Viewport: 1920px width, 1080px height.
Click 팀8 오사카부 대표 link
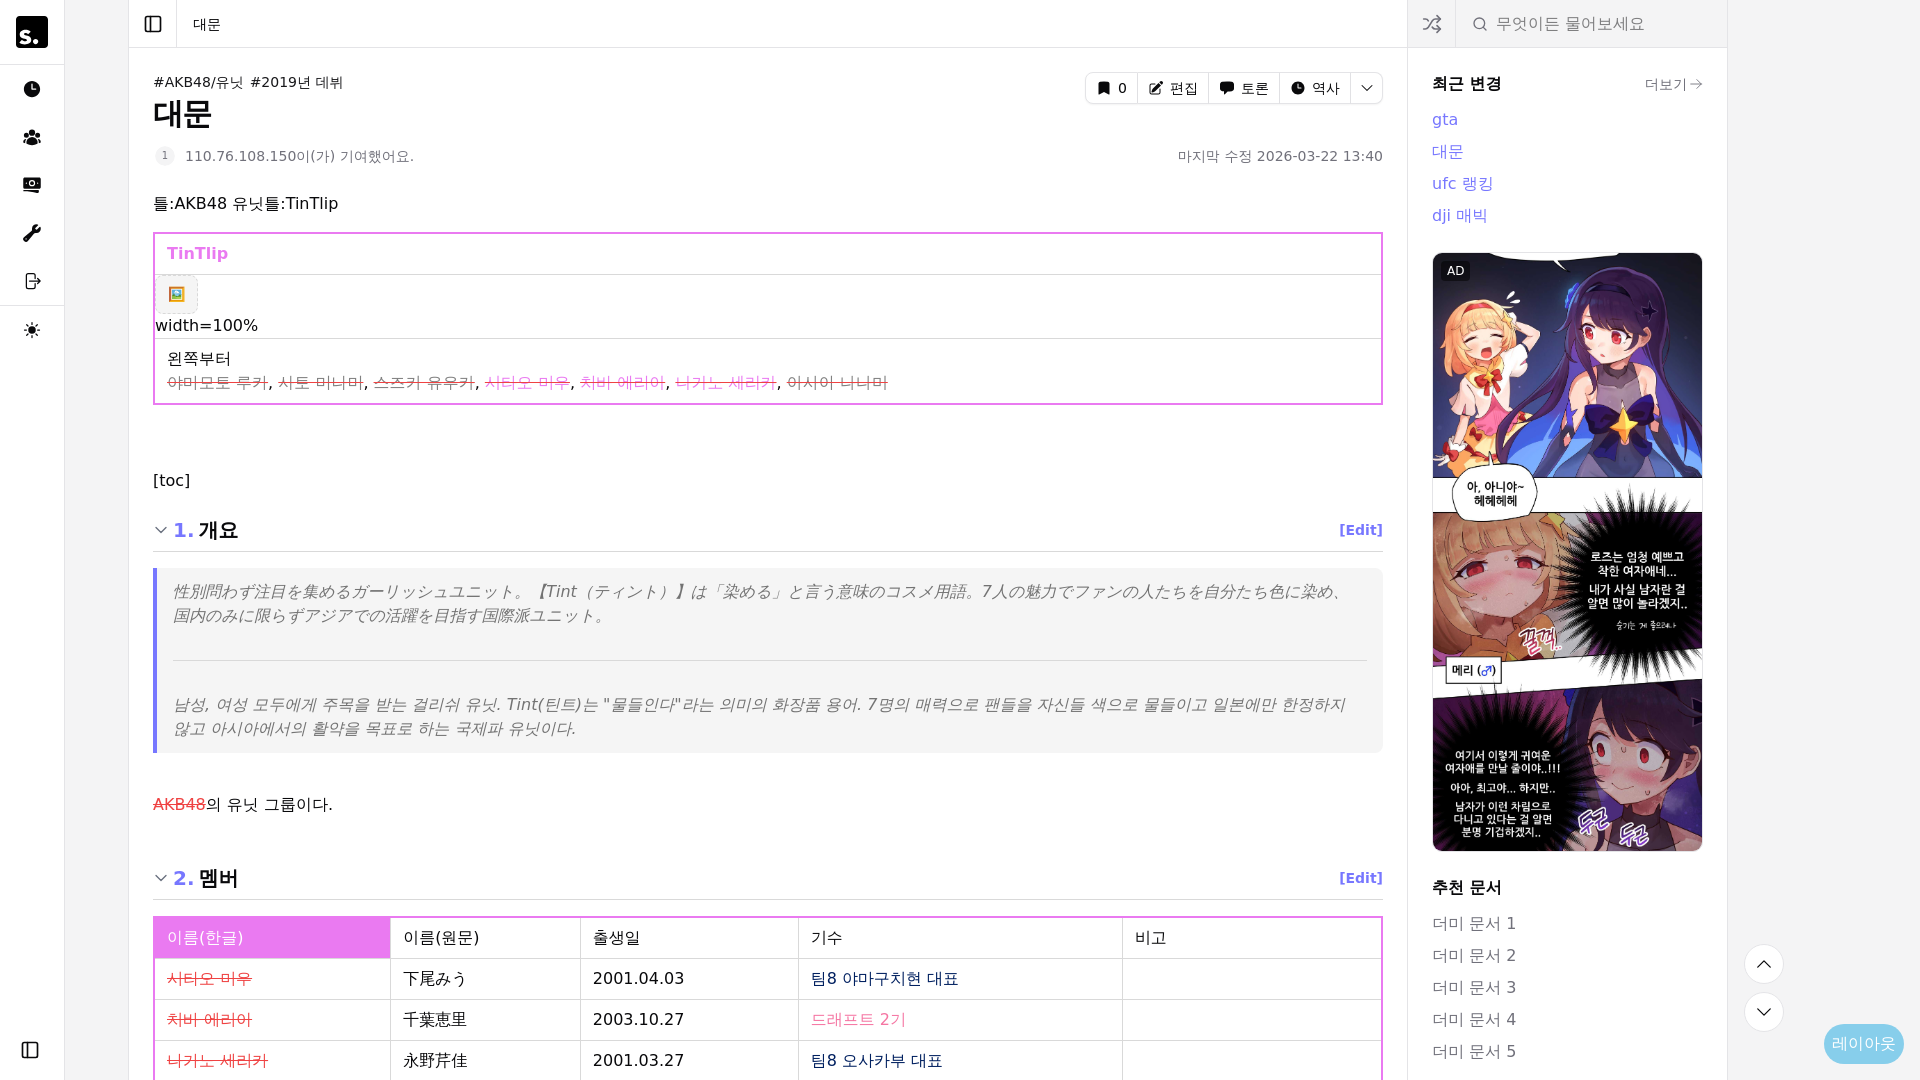(876, 1061)
